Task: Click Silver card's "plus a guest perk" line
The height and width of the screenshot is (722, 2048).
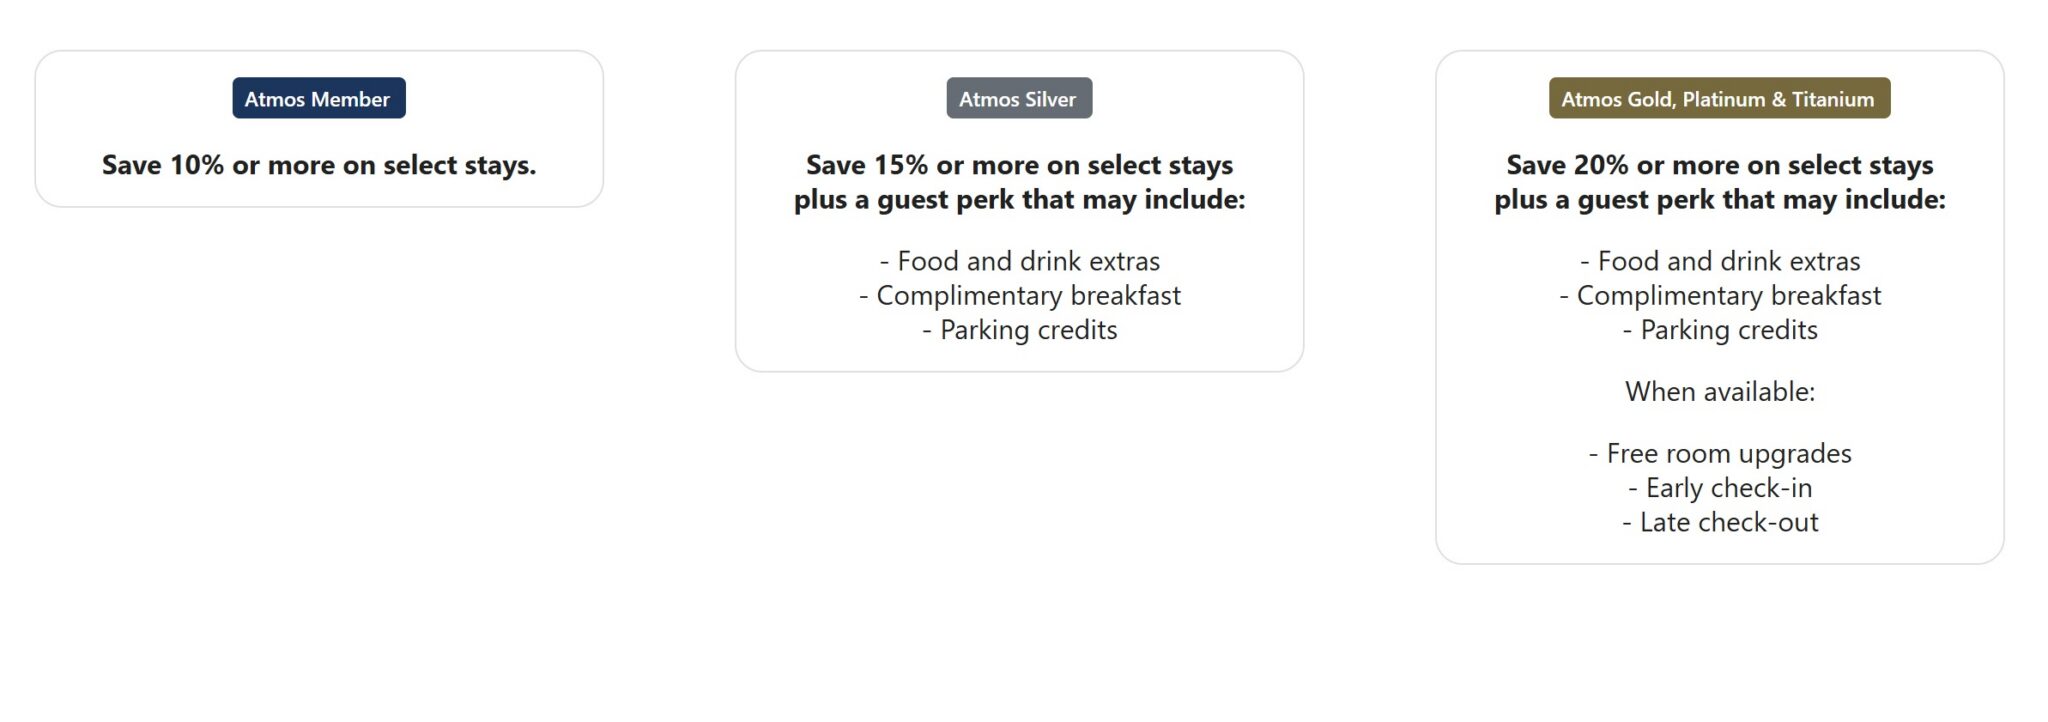Action: click(x=1019, y=200)
